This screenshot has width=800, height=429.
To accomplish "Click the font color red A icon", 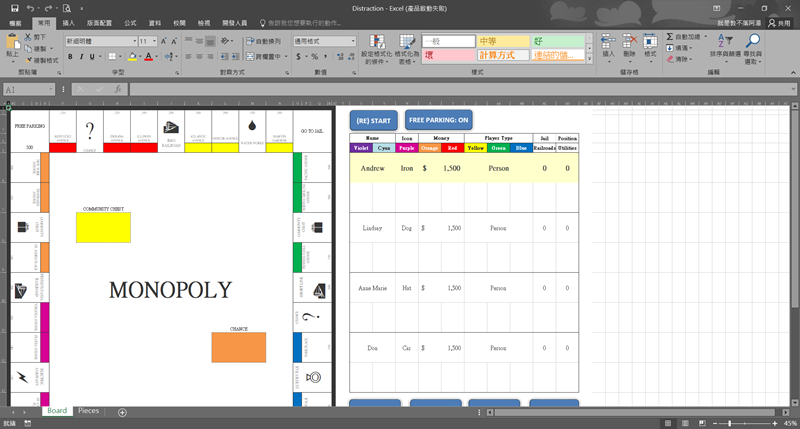I will (x=146, y=57).
